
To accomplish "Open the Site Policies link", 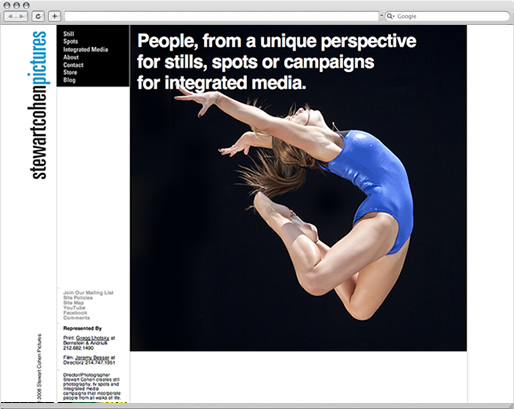I will pyautogui.click(x=78, y=298).
